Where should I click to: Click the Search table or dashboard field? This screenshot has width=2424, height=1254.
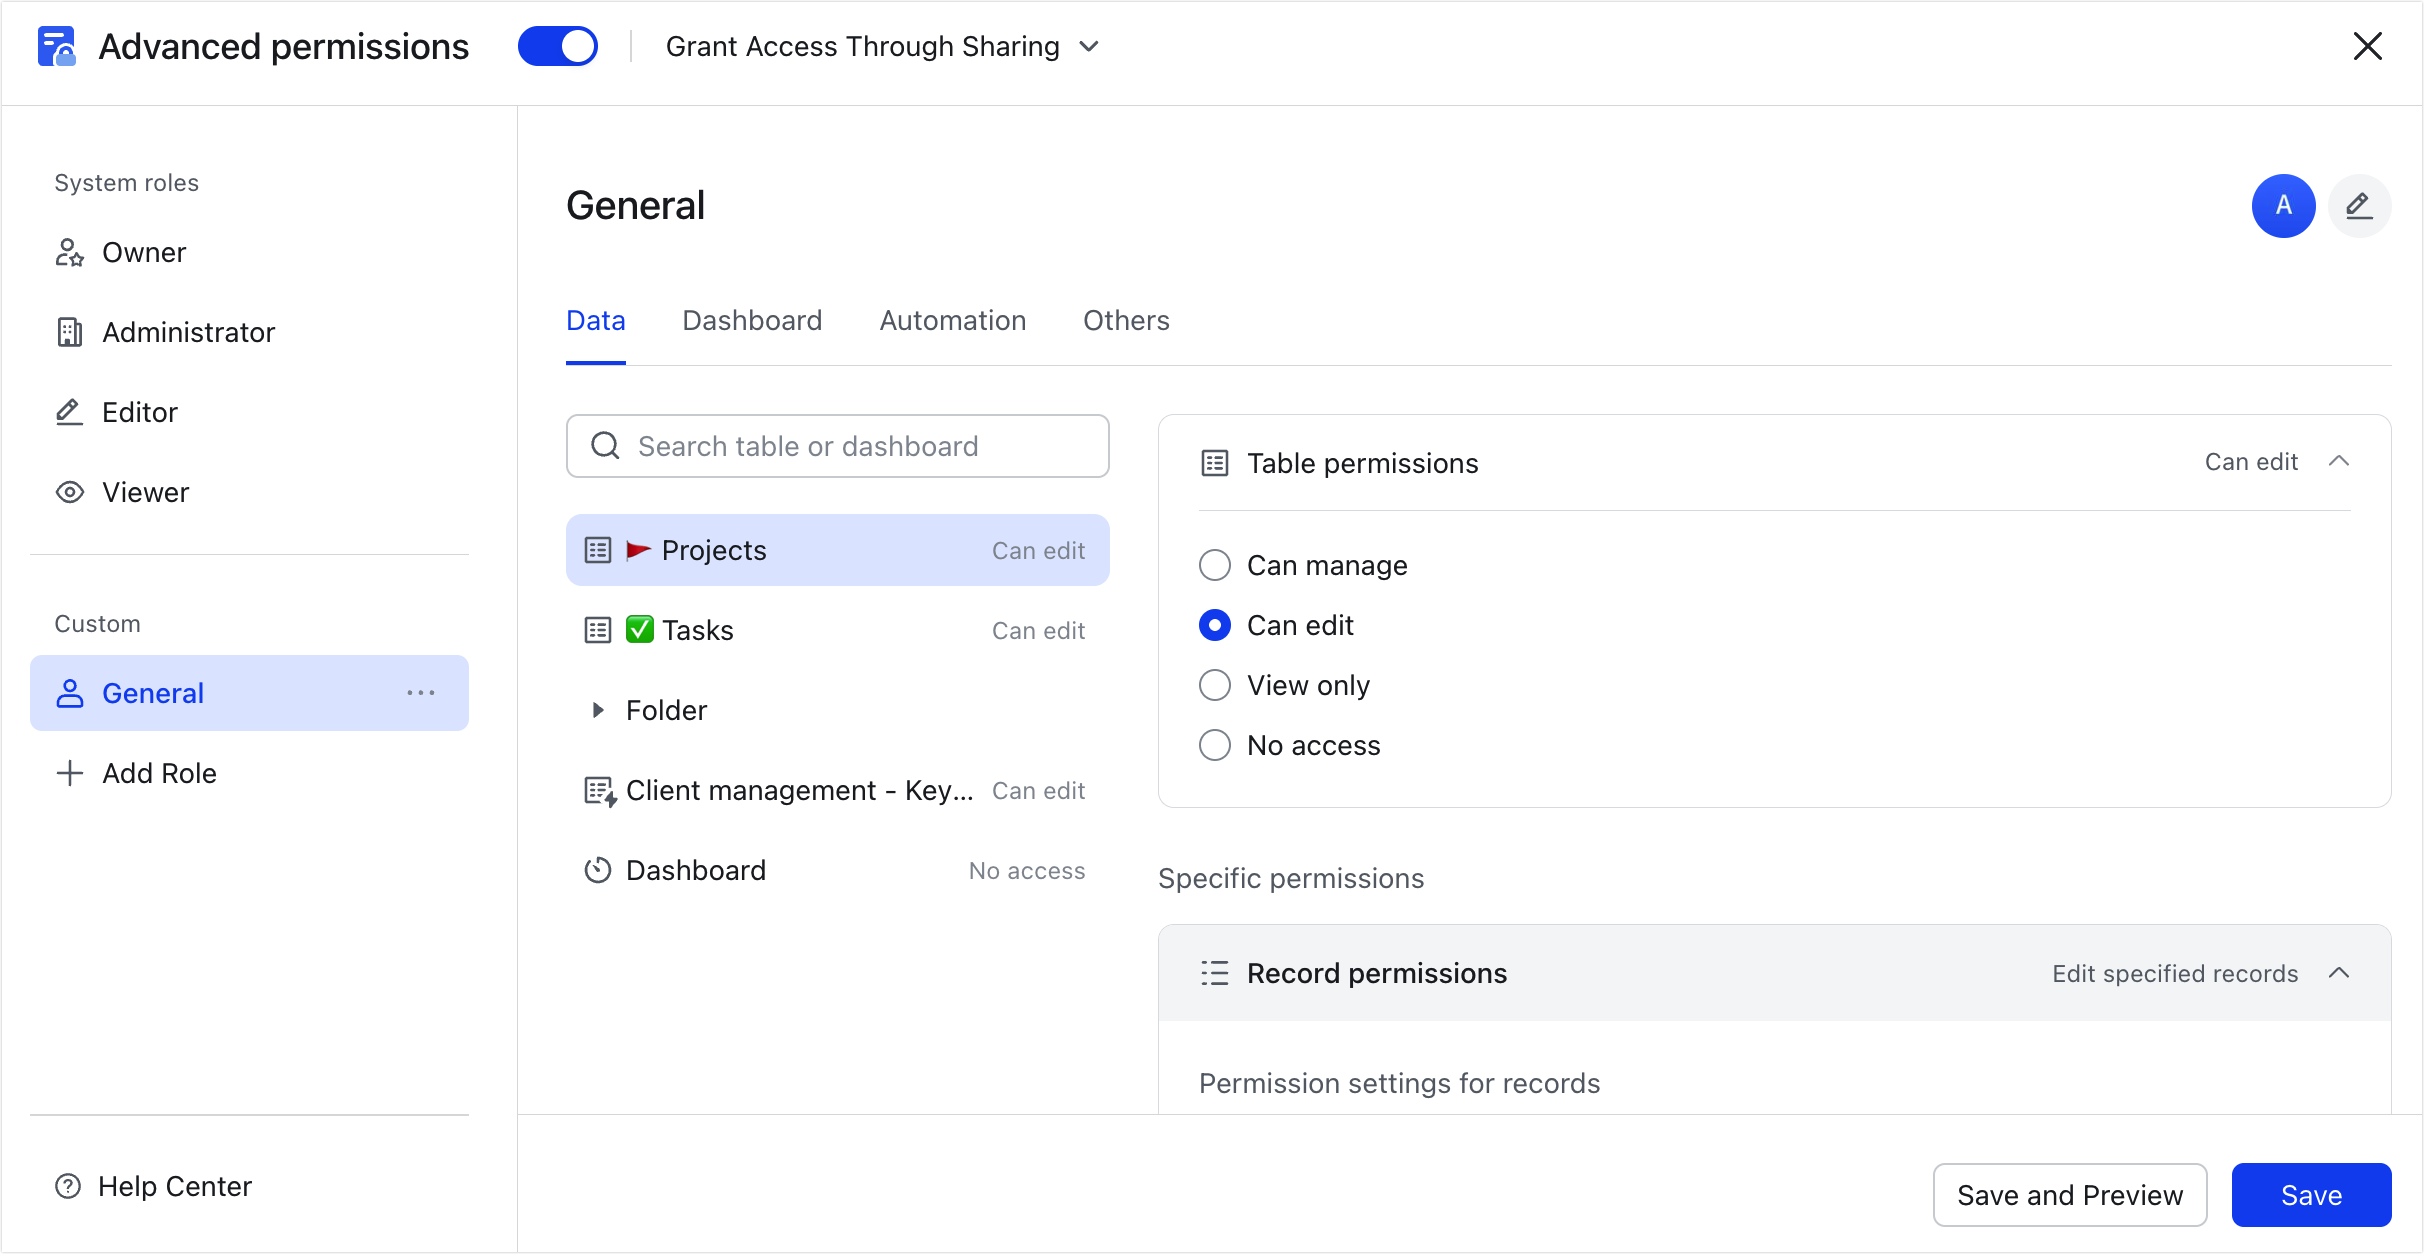pyautogui.click(x=837, y=446)
